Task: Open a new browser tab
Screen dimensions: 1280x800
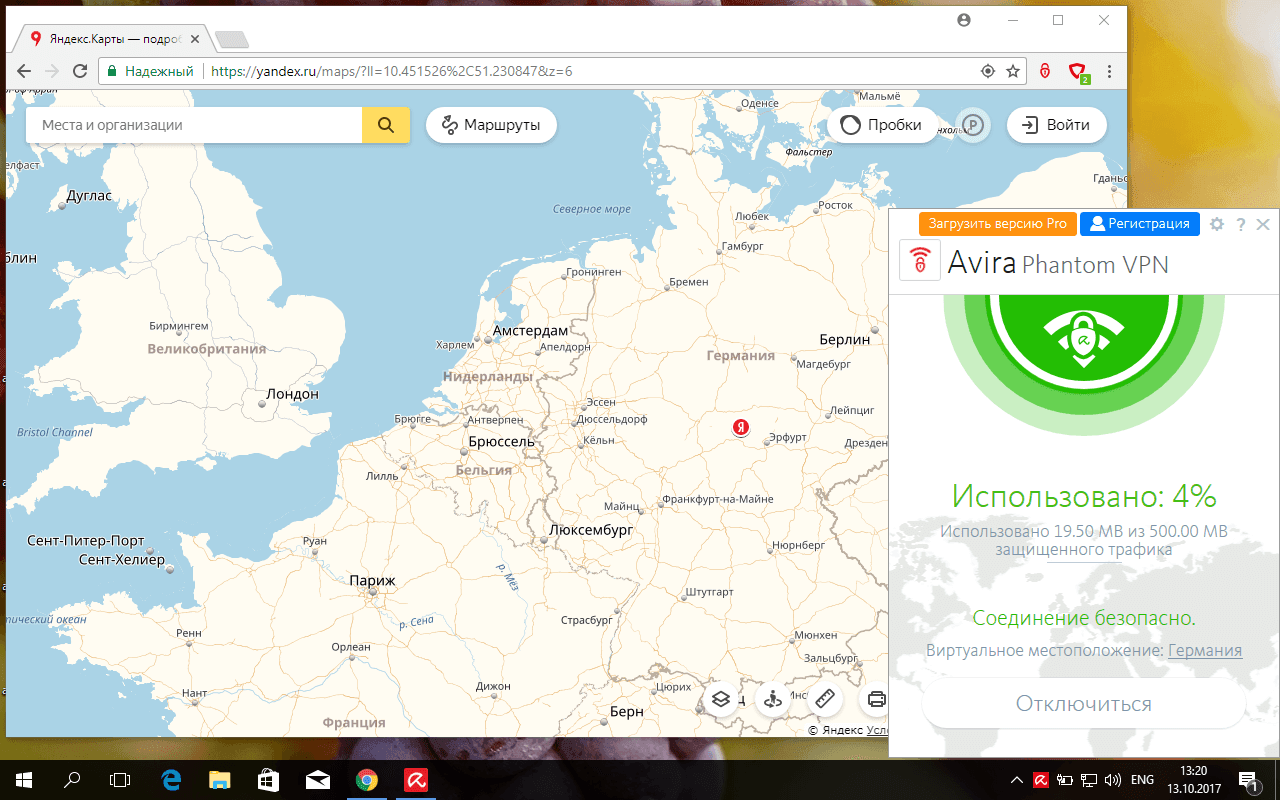Action: (232, 40)
